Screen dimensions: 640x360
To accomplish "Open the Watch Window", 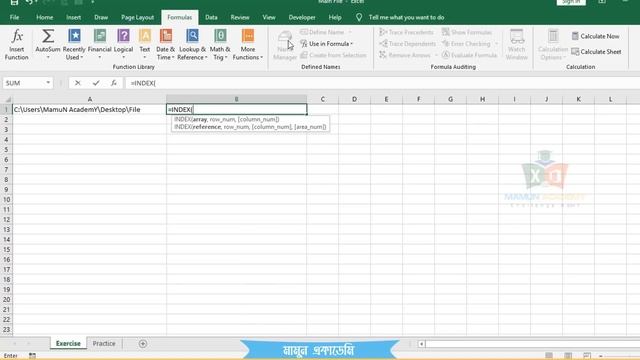I will (x=516, y=45).
